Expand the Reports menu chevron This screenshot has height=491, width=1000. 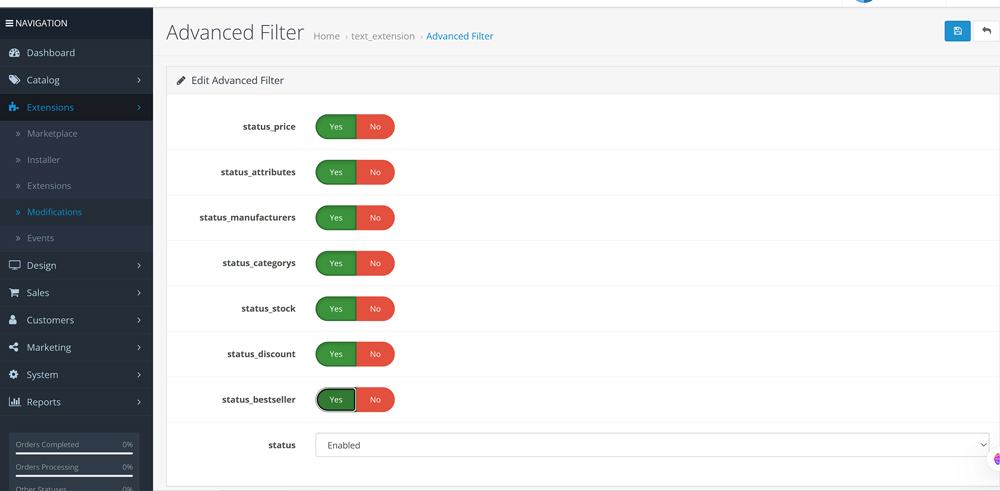click(x=139, y=402)
